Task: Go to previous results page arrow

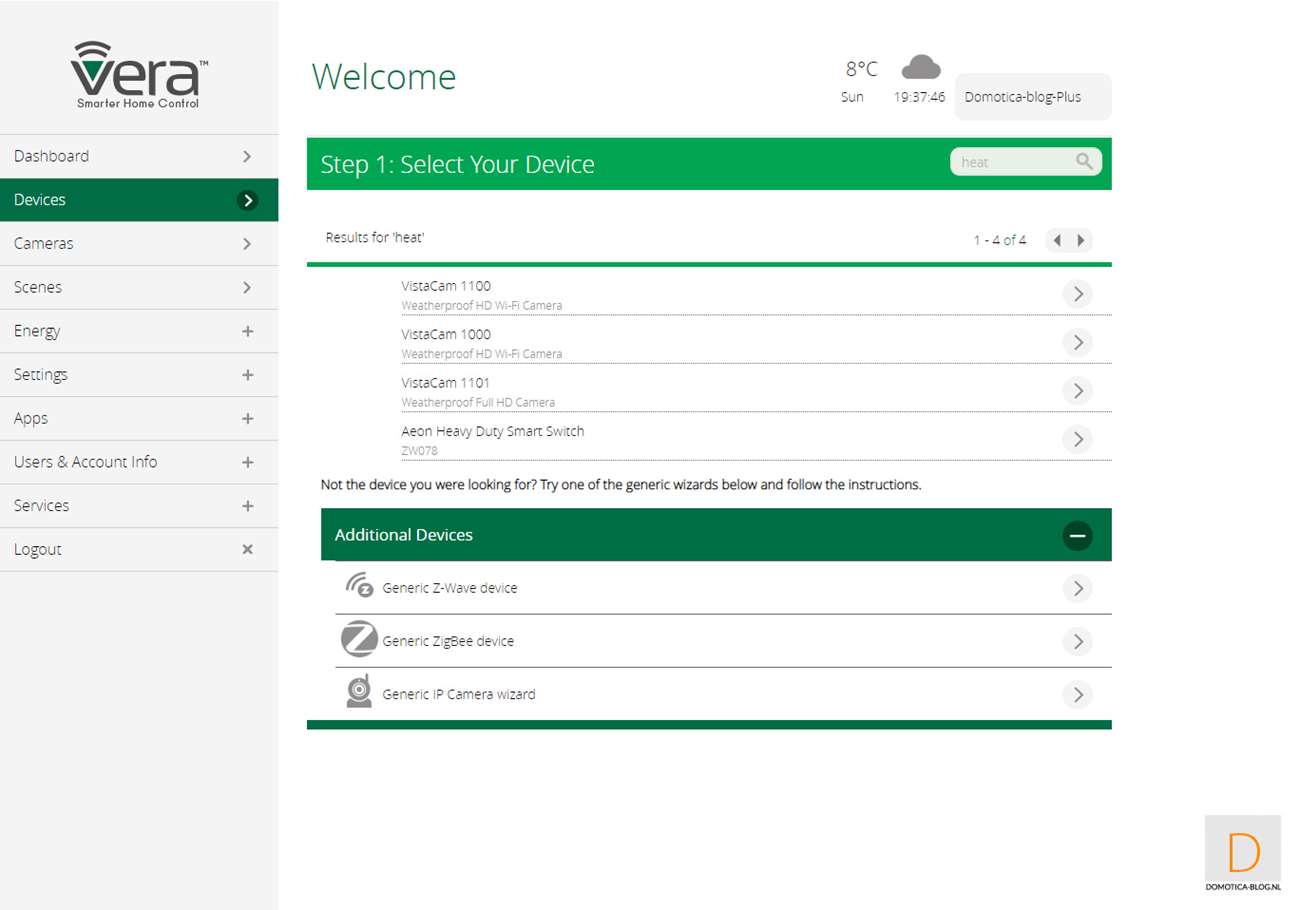Action: [1057, 240]
